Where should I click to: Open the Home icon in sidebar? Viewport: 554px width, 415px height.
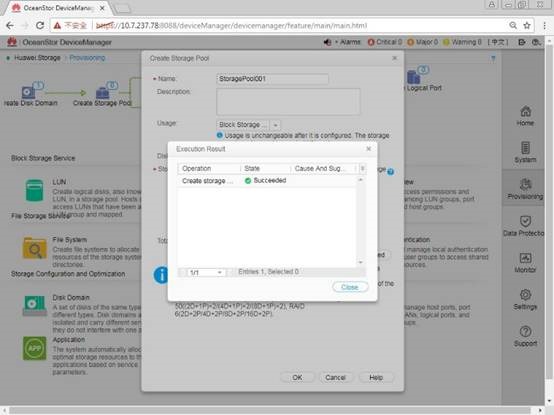click(x=525, y=112)
